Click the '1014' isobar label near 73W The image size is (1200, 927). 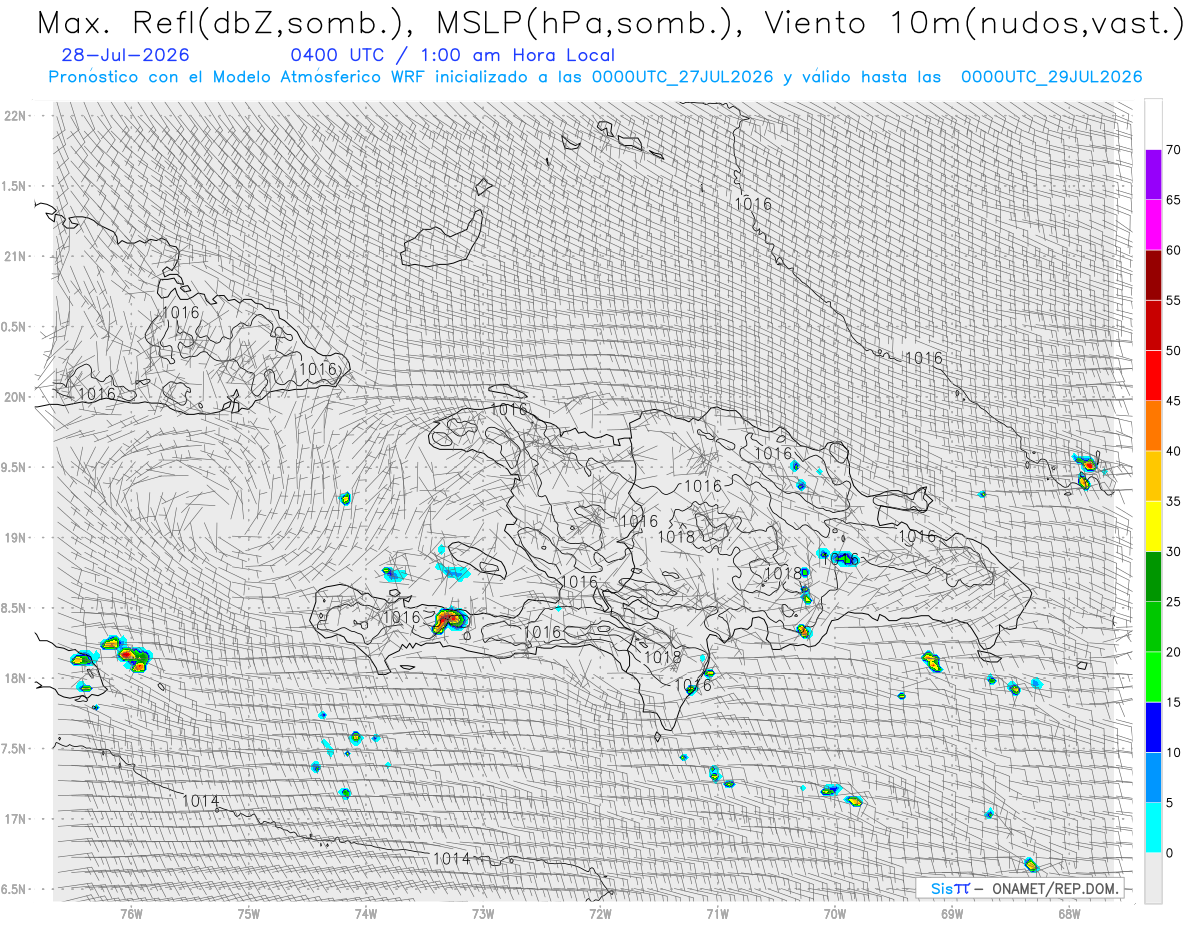point(452,858)
